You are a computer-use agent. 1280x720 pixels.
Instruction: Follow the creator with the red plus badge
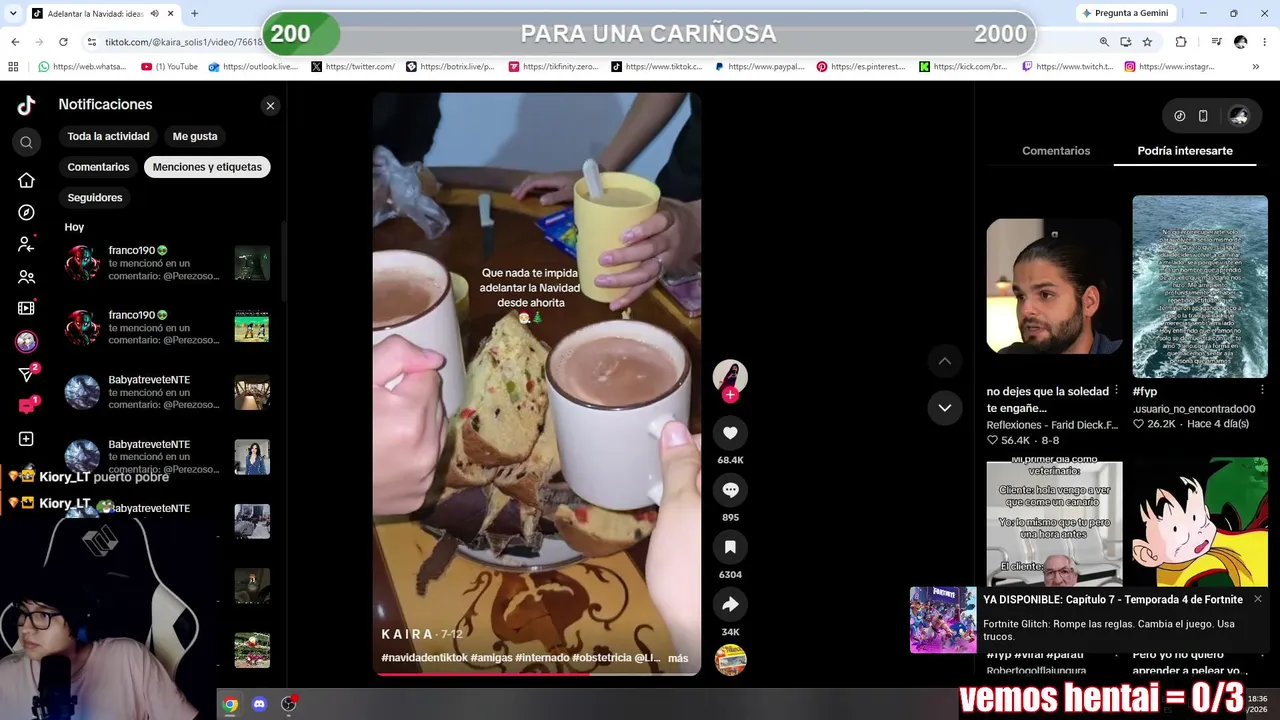click(x=730, y=395)
